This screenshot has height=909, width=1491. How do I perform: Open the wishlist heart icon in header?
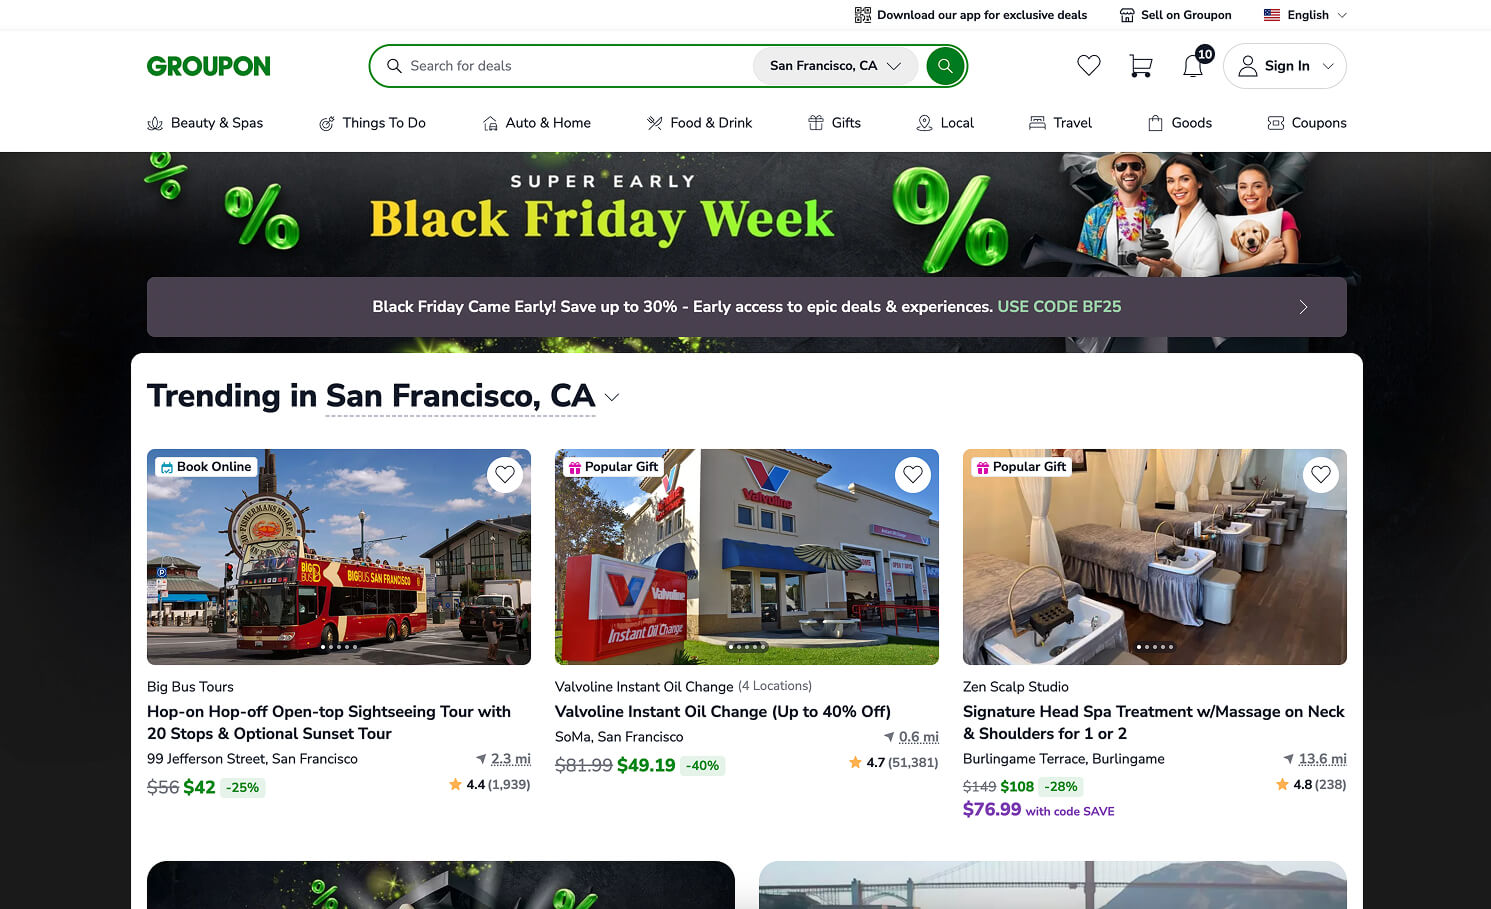click(1089, 66)
